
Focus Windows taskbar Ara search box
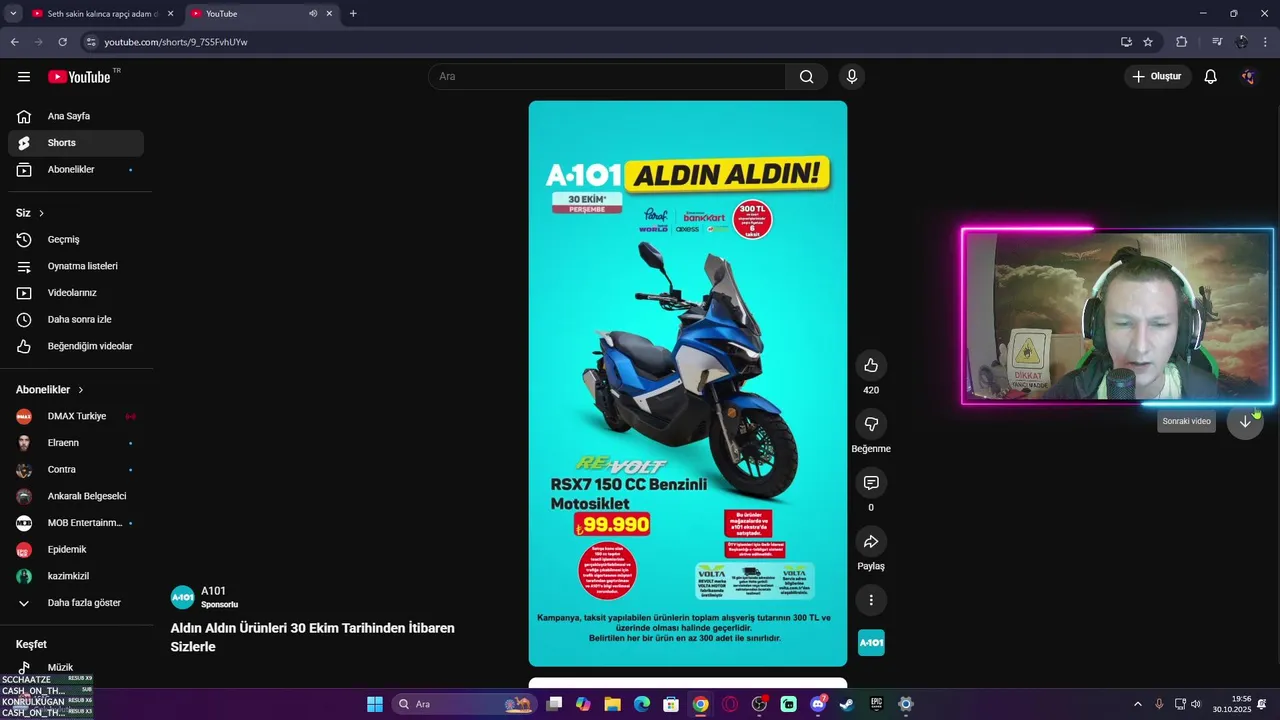point(465,704)
